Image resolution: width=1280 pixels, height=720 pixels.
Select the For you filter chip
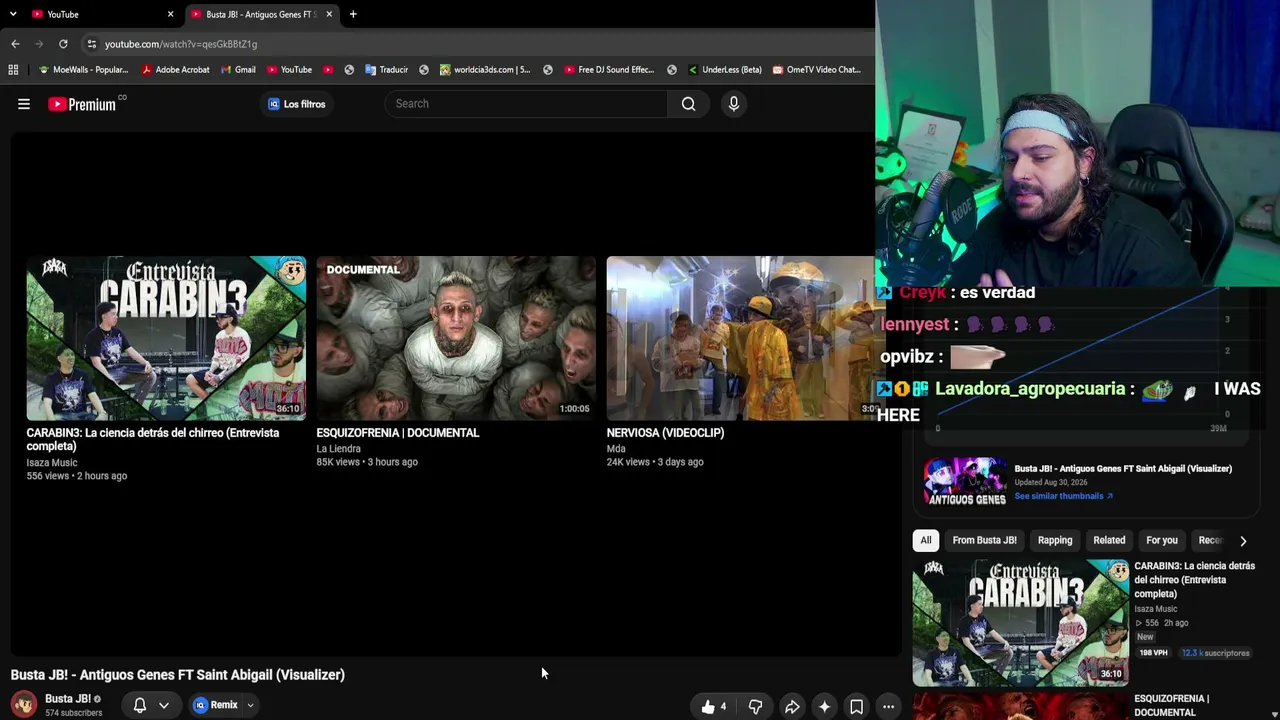pyautogui.click(x=1162, y=541)
